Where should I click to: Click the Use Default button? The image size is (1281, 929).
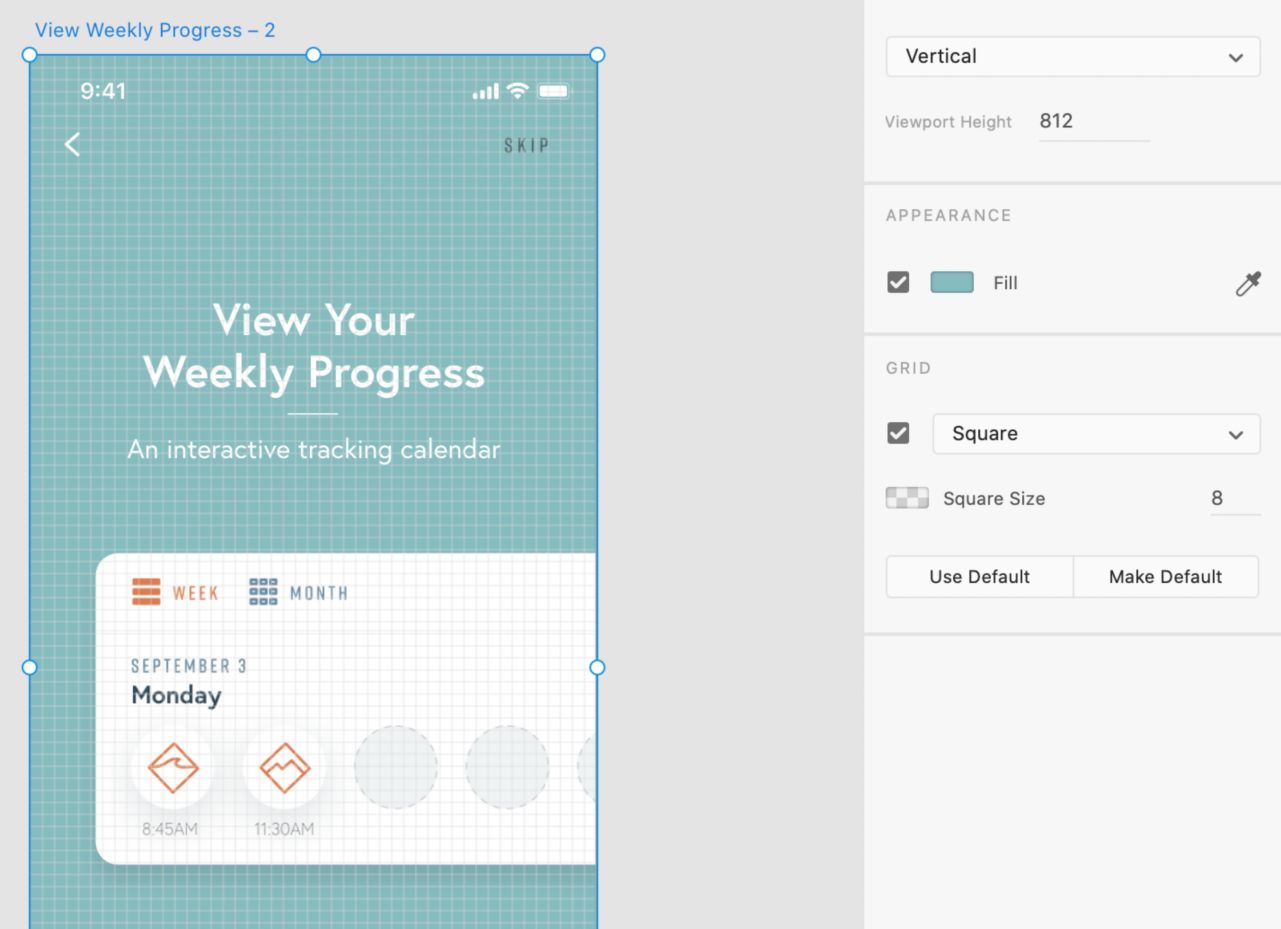979,577
